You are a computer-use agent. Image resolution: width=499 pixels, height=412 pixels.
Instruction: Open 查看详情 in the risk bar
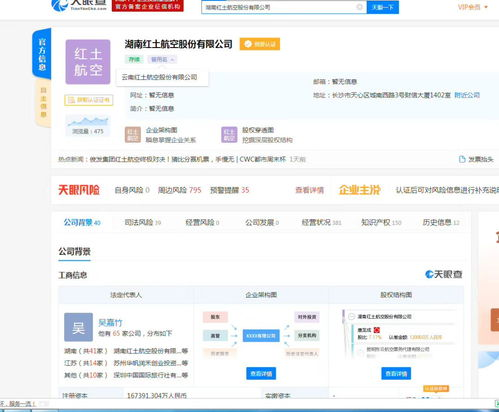tap(309, 190)
